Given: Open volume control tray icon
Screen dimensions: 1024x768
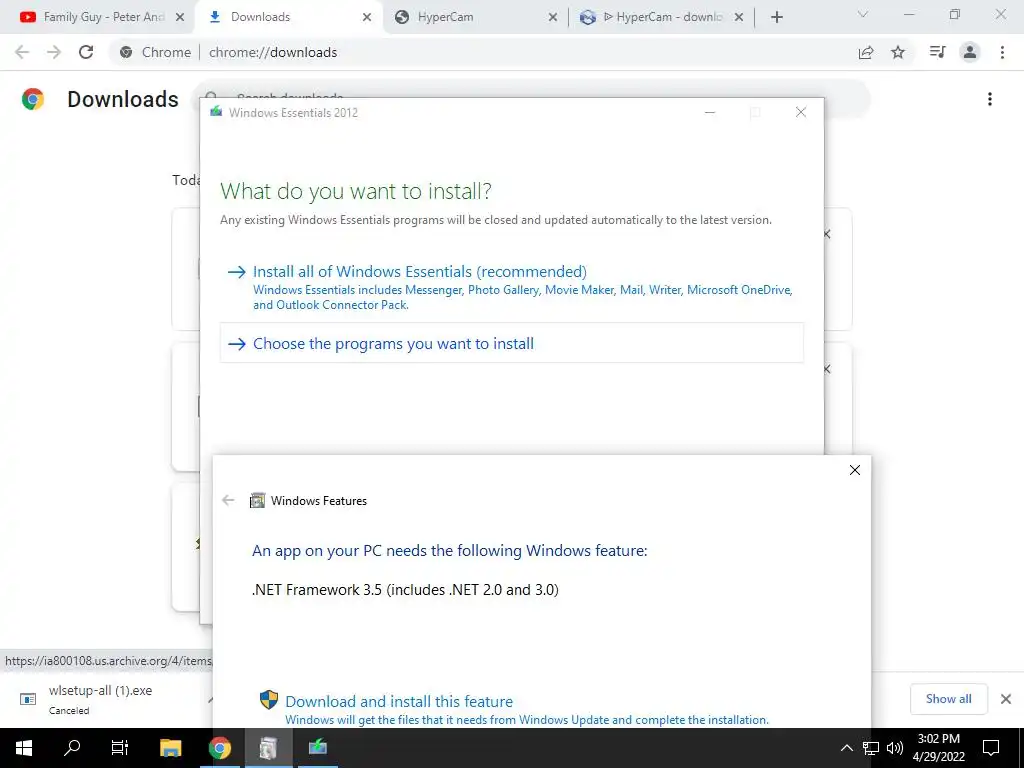Looking at the screenshot, I should click(895, 748).
